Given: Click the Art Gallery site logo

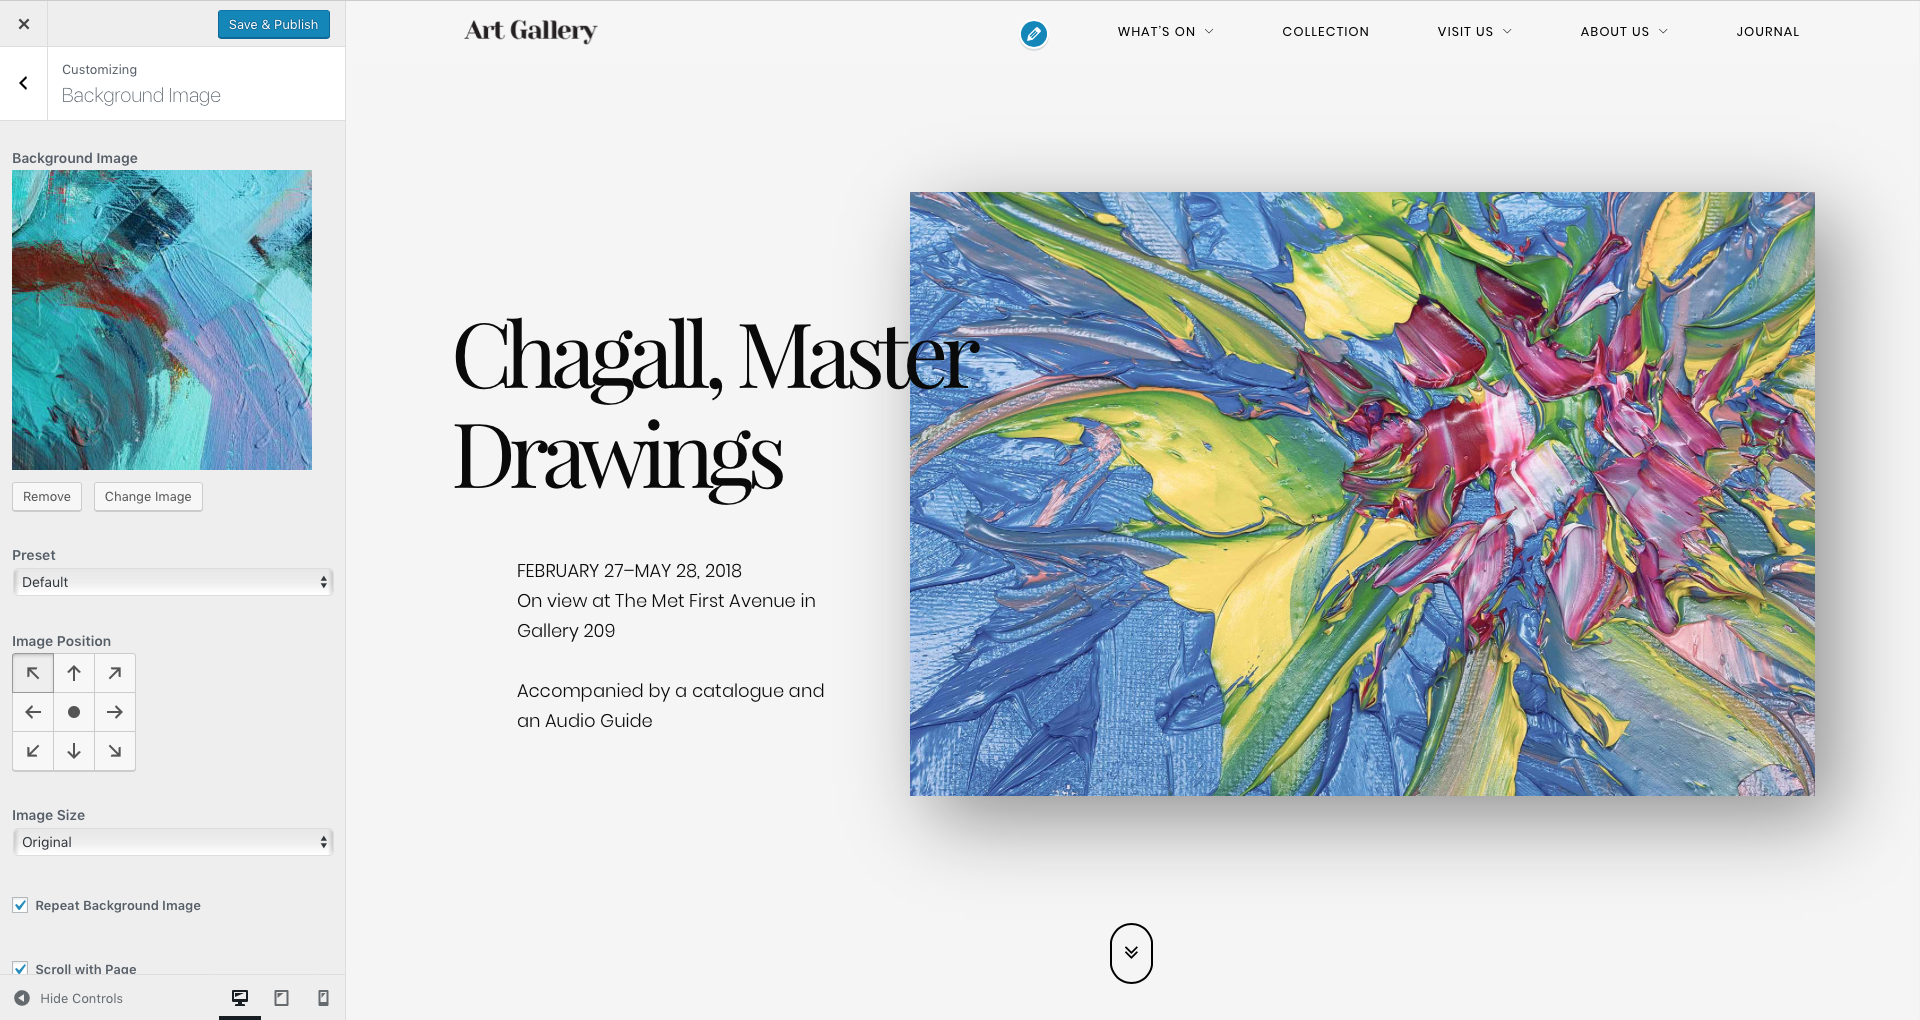Looking at the screenshot, I should tap(530, 31).
